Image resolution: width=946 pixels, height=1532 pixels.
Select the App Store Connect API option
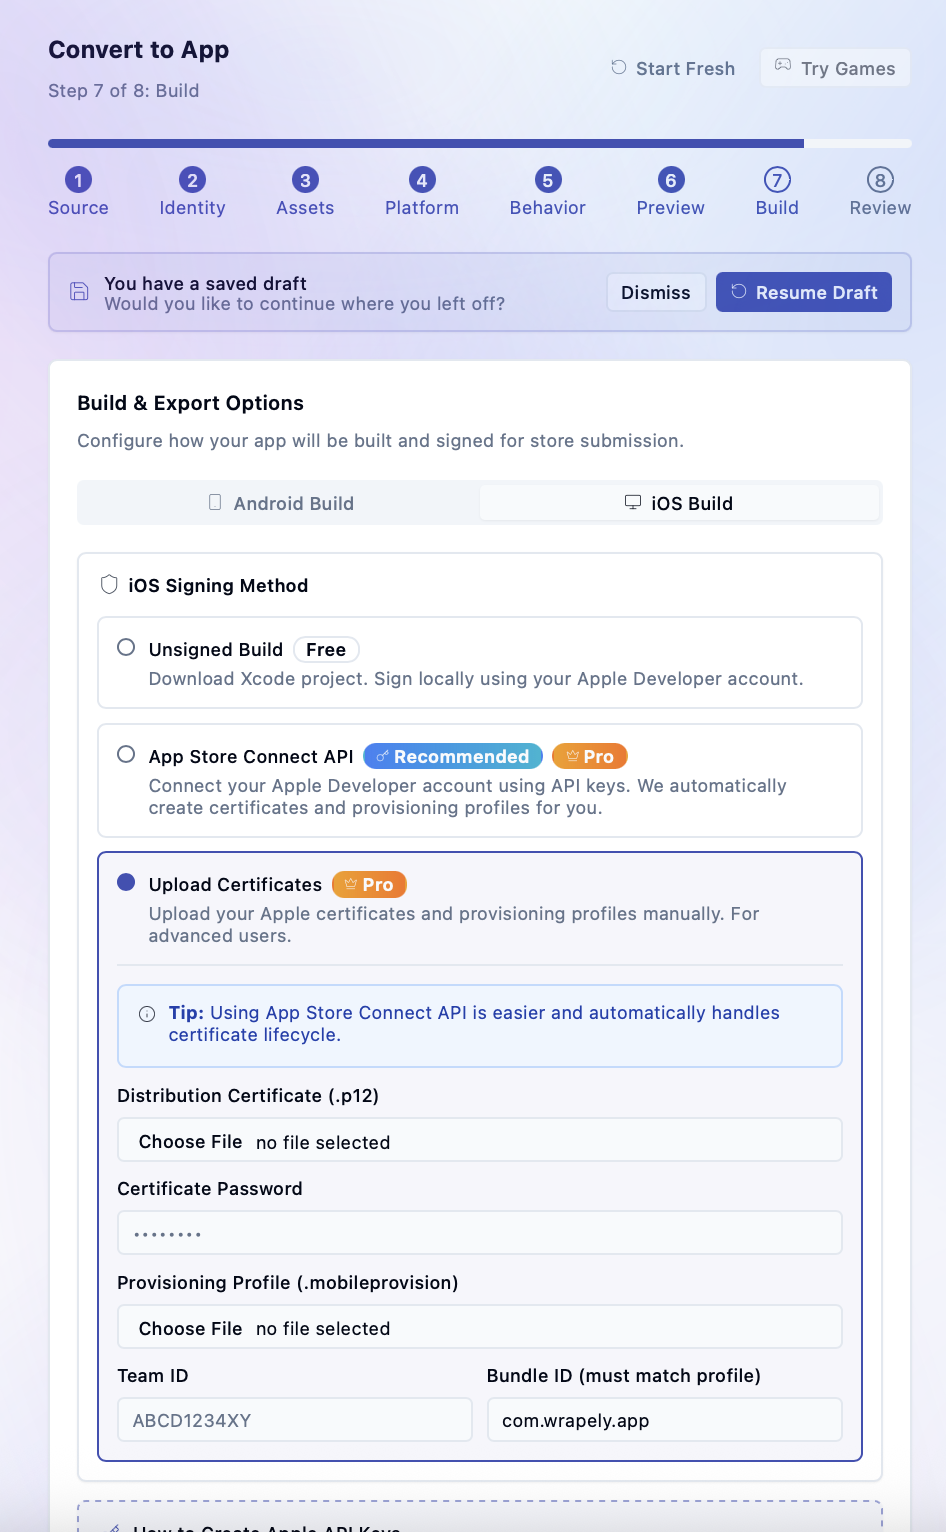point(126,755)
